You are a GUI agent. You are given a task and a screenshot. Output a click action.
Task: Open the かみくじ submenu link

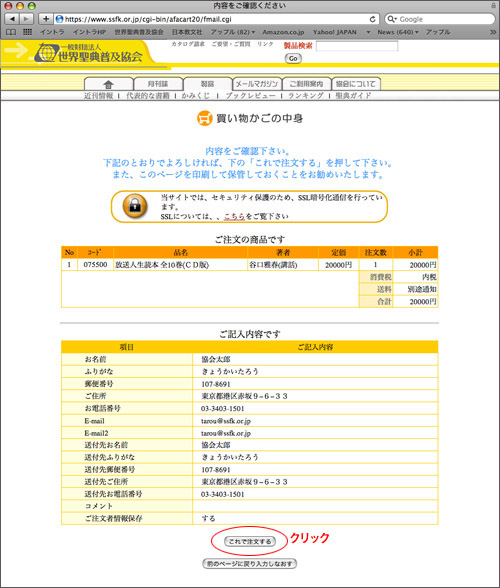pos(195,96)
